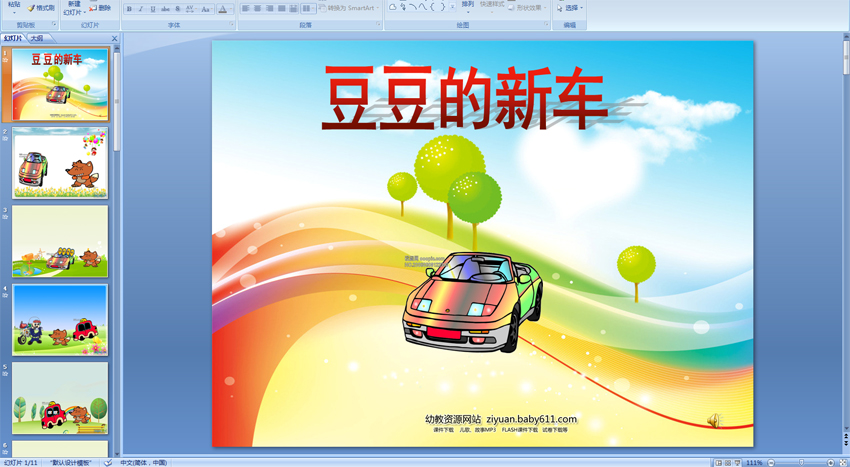The height and width of the screenshot is (467, 850).
Task: Open Font (字体) dialog launcher
Action: point(231,24)
